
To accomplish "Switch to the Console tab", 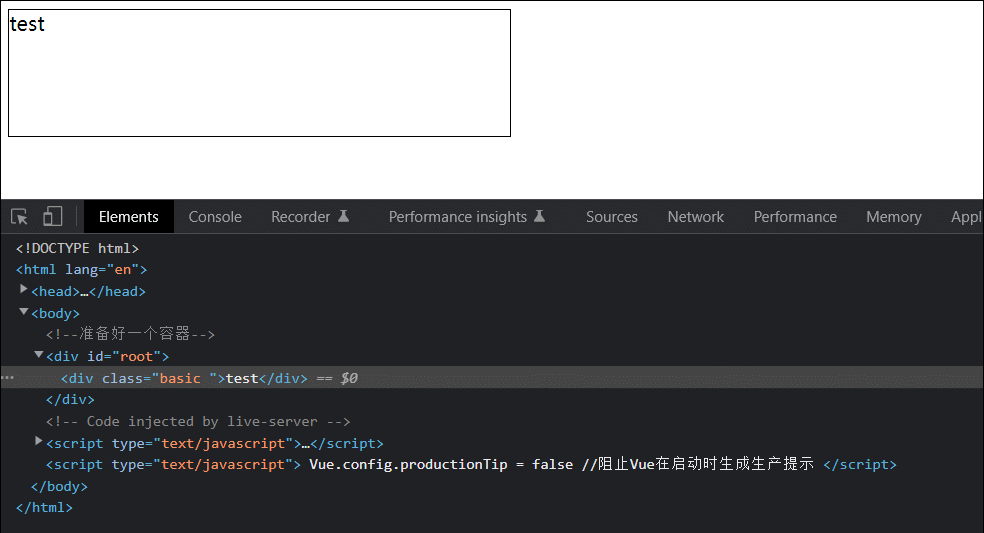I will coord(215,217).
